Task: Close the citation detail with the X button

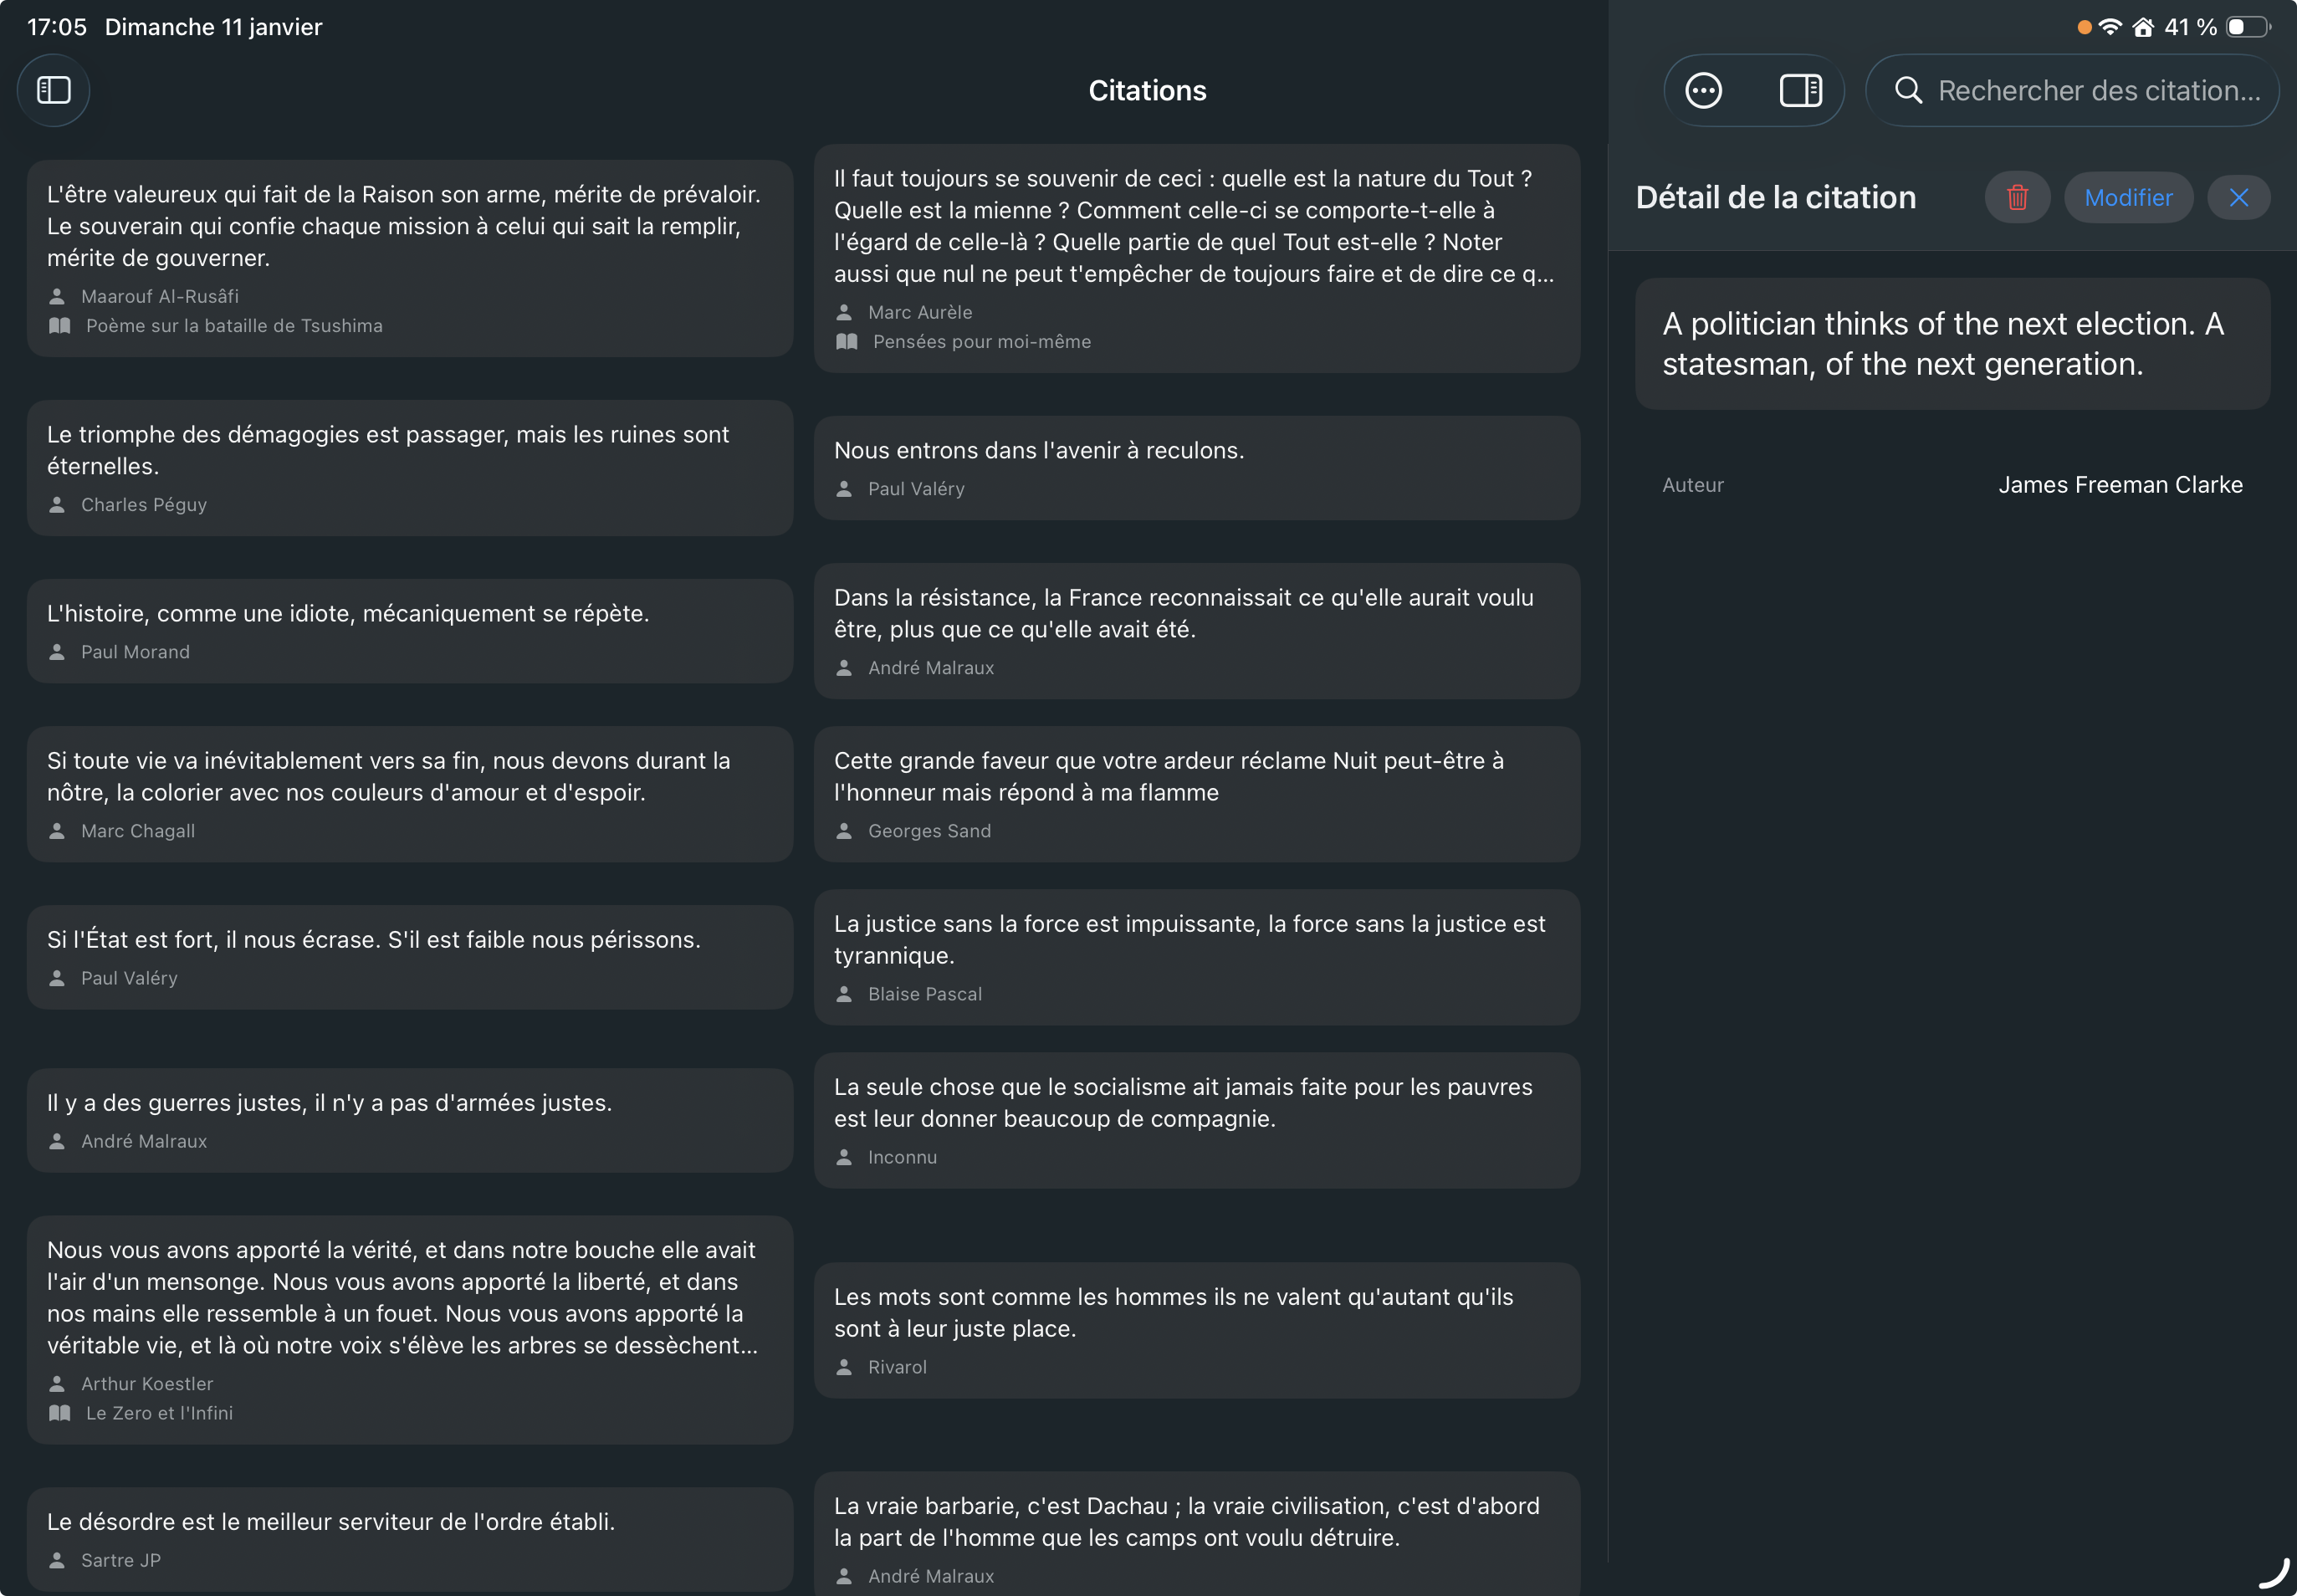Action: [2238, 197]
